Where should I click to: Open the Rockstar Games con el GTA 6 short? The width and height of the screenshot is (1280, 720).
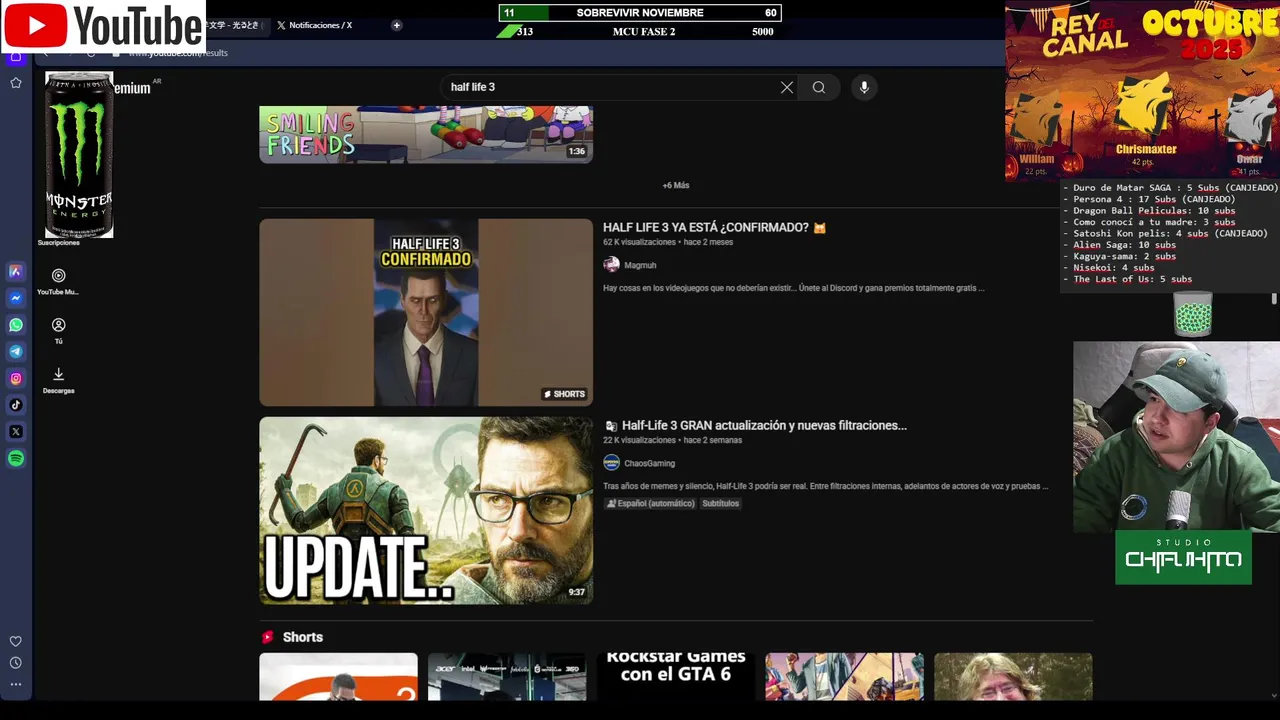(676, 677)
